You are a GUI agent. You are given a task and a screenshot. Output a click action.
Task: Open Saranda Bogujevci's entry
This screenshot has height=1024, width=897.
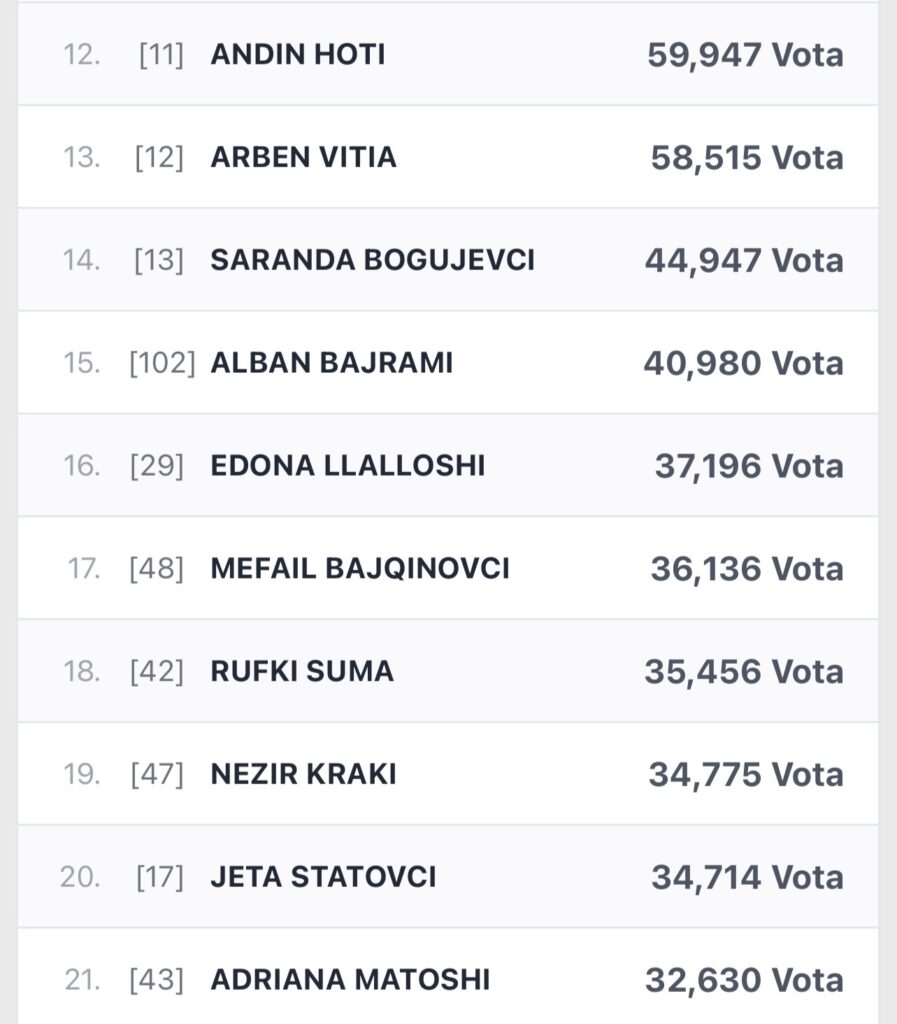(372, 261)
